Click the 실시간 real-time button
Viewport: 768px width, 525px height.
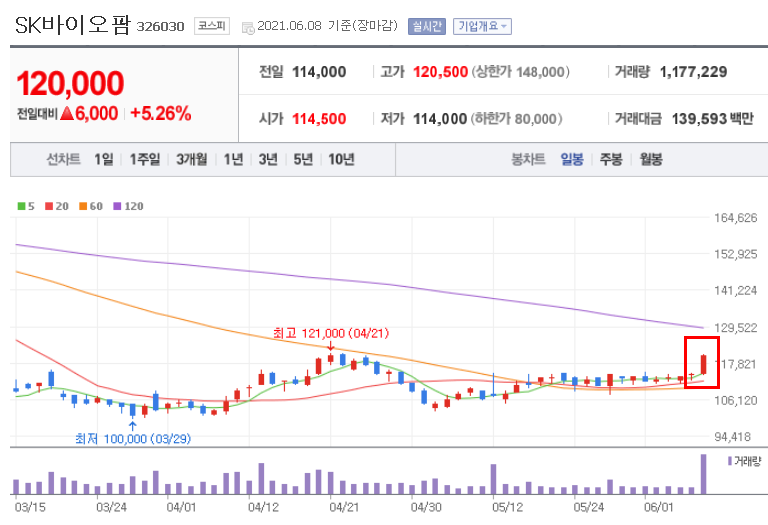[x=427, y=26]
